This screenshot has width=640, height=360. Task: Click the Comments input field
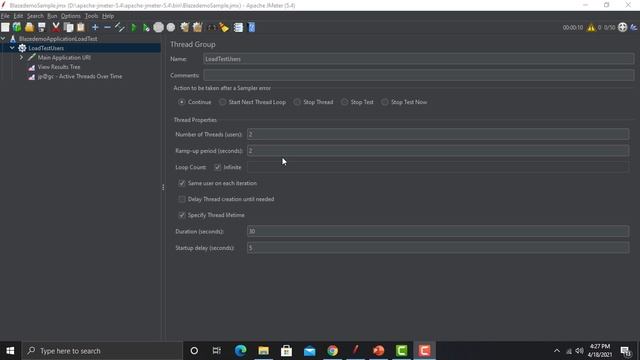419,75
